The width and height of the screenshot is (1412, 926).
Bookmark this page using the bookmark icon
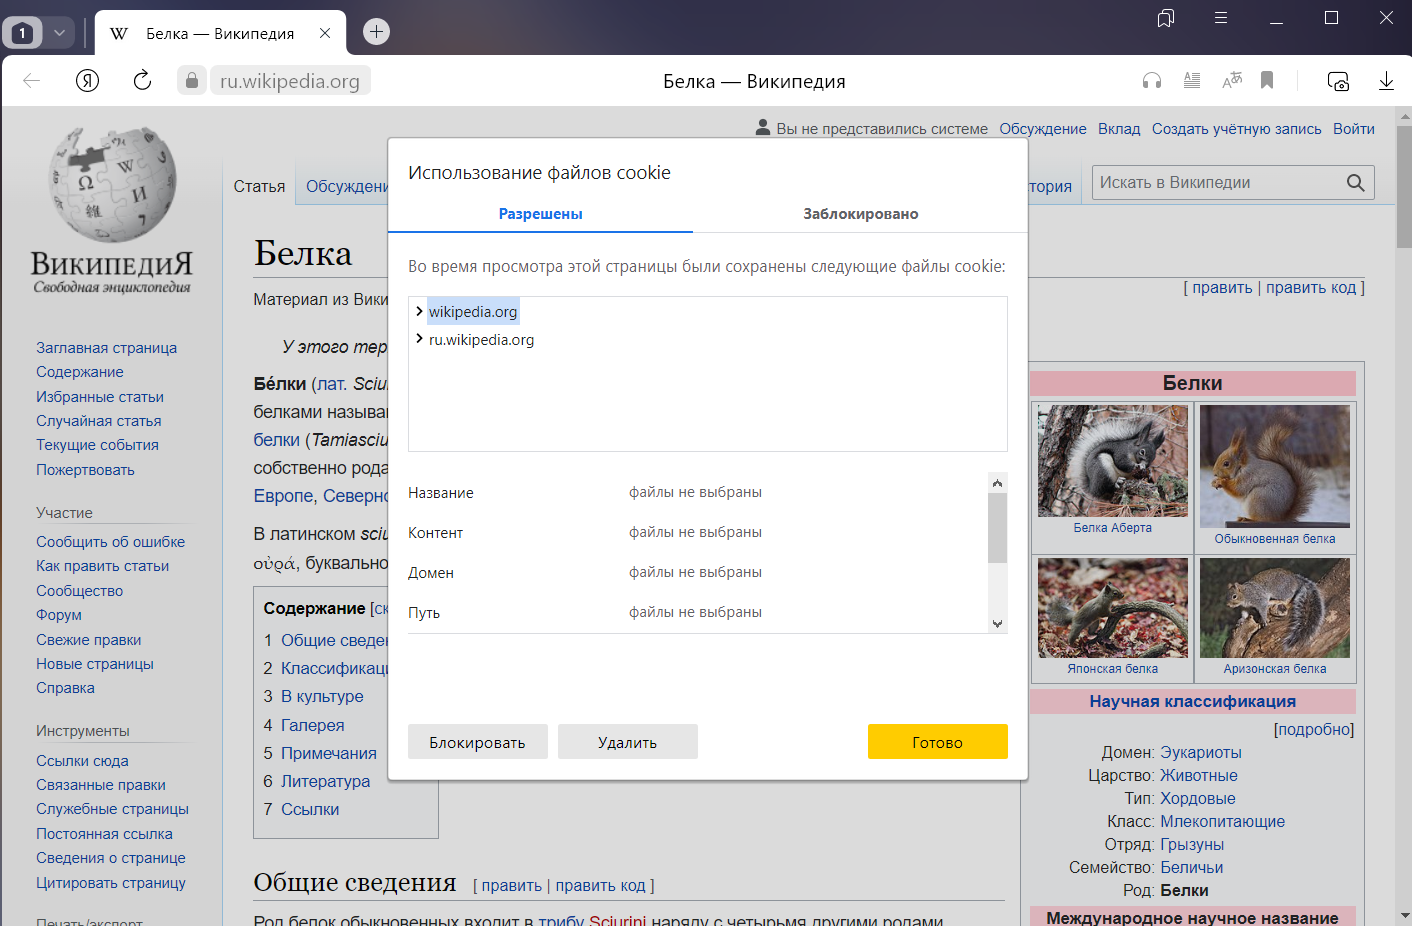click(x=1267, y=81)
